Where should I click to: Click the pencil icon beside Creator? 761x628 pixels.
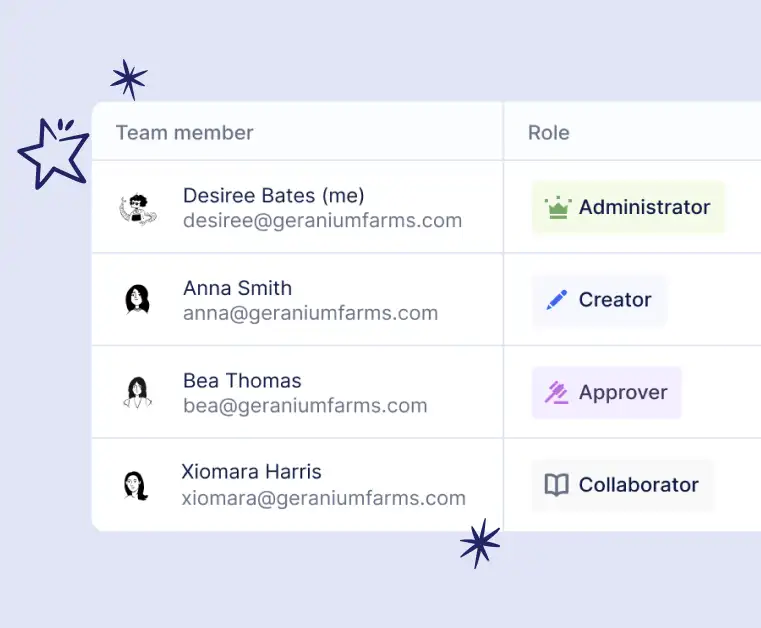click(557, 300)
